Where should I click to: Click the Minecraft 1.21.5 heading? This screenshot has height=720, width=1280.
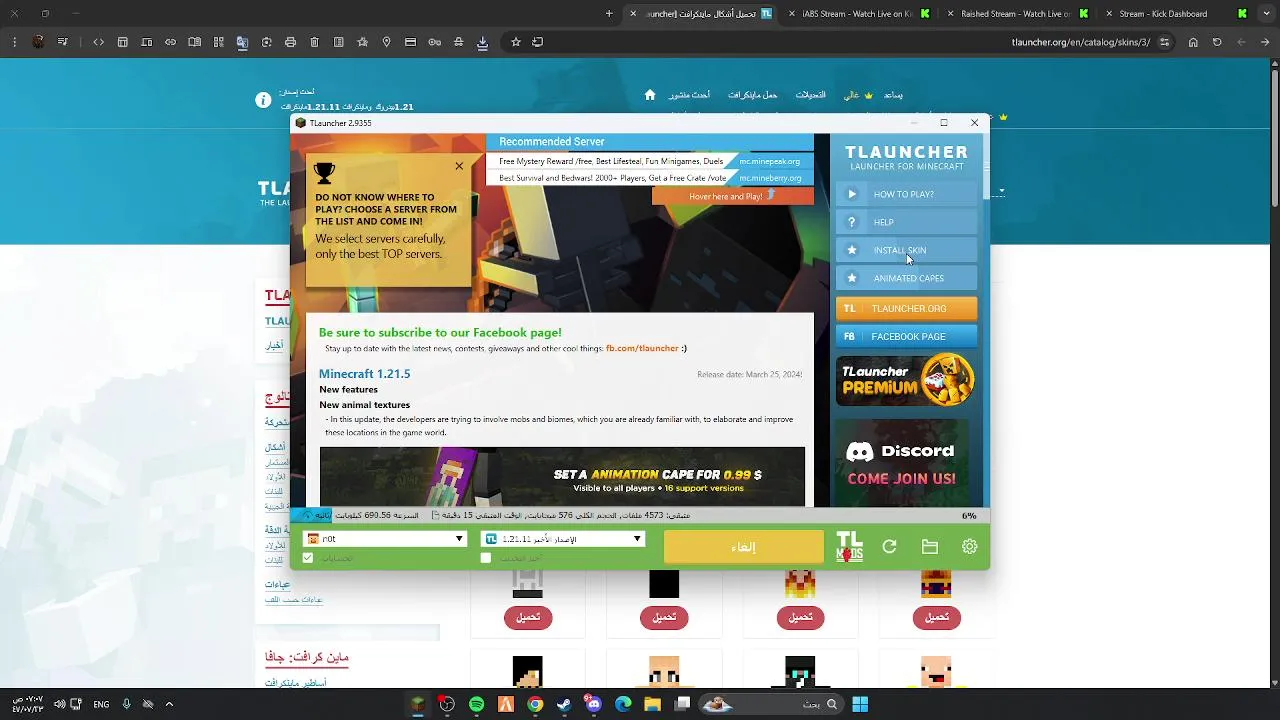tap(364, 374)
